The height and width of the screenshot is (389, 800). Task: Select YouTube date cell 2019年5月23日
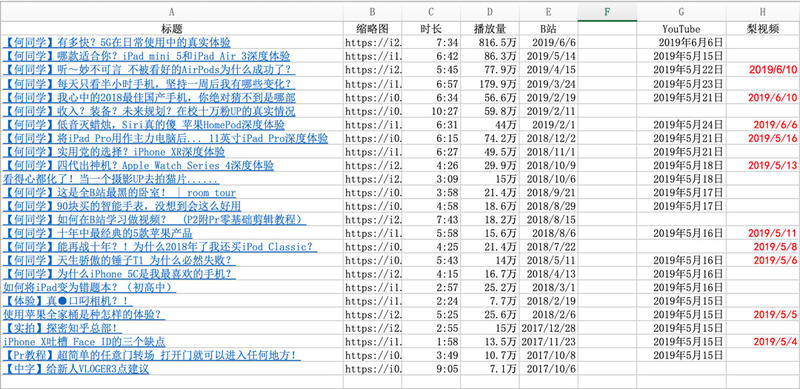click(681, 84)
